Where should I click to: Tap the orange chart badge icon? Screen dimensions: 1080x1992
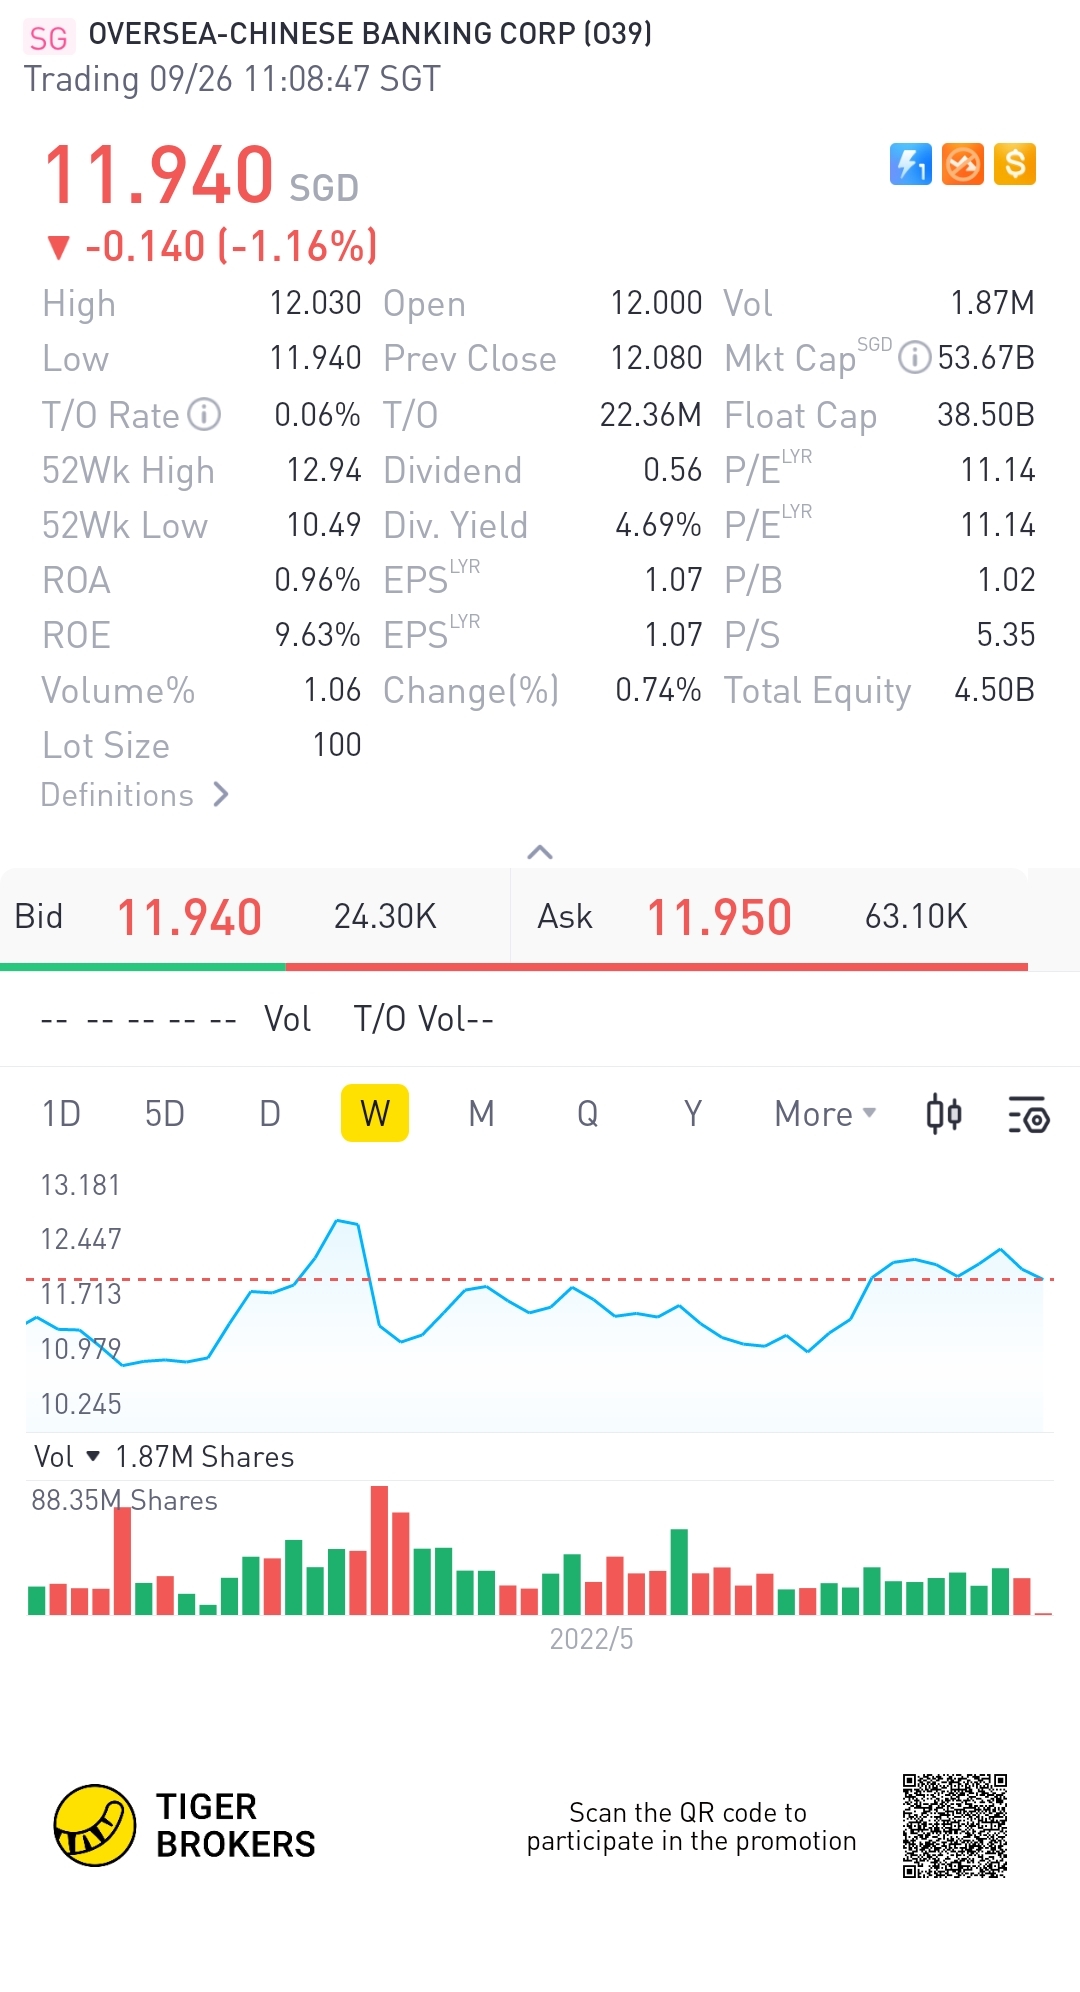(963, 165)
